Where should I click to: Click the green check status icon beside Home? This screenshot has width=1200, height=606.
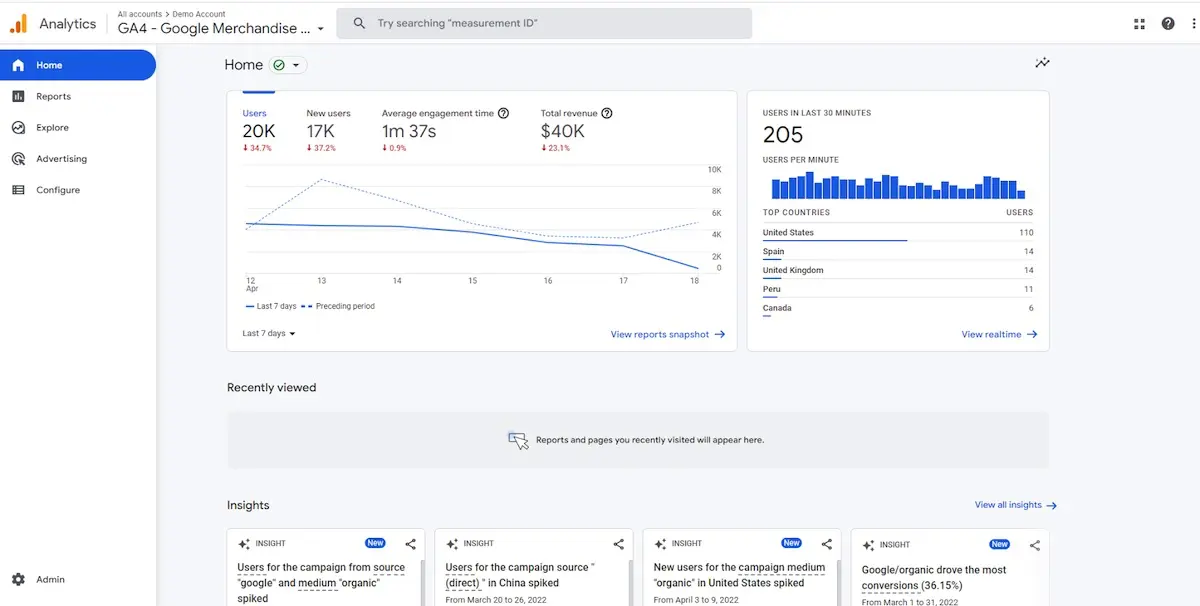click(x=279, y=65)
